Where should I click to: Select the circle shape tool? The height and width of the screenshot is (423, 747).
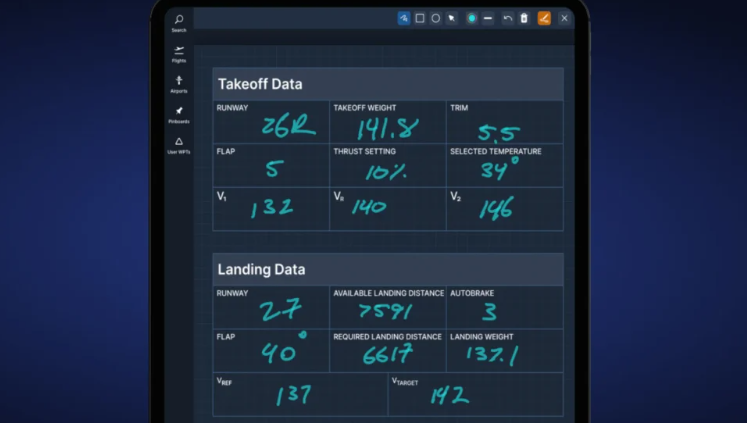pyautogui.click(x=436, y=18)
